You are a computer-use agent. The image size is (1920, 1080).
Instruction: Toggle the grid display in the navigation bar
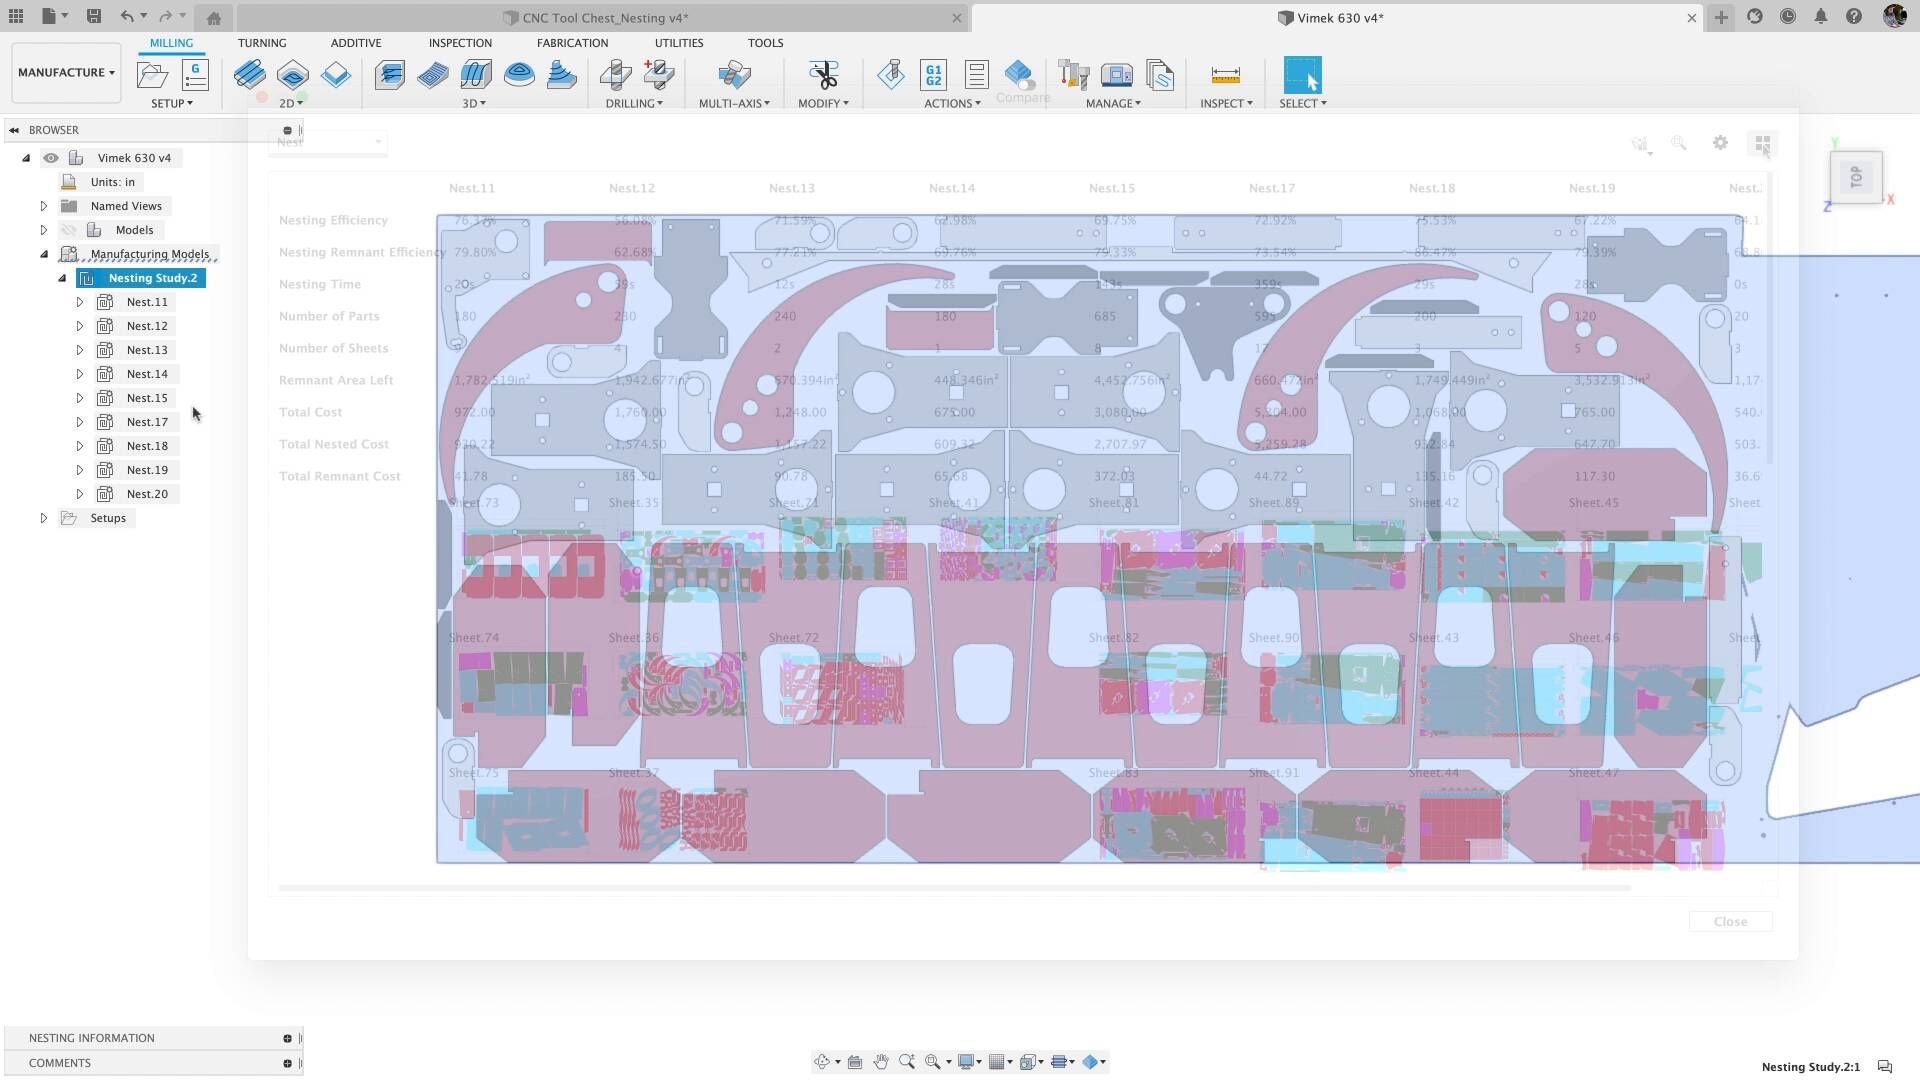click(999, 1062)
